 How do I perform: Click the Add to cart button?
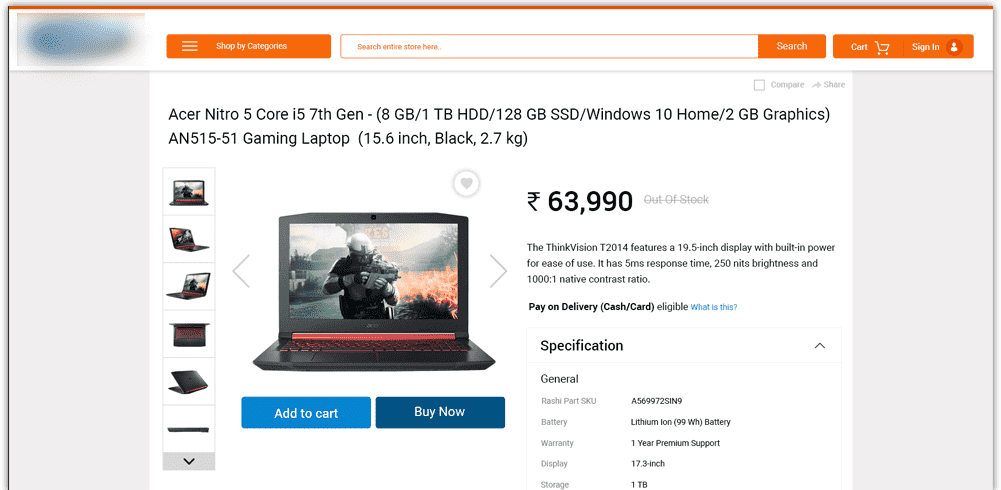306,413
